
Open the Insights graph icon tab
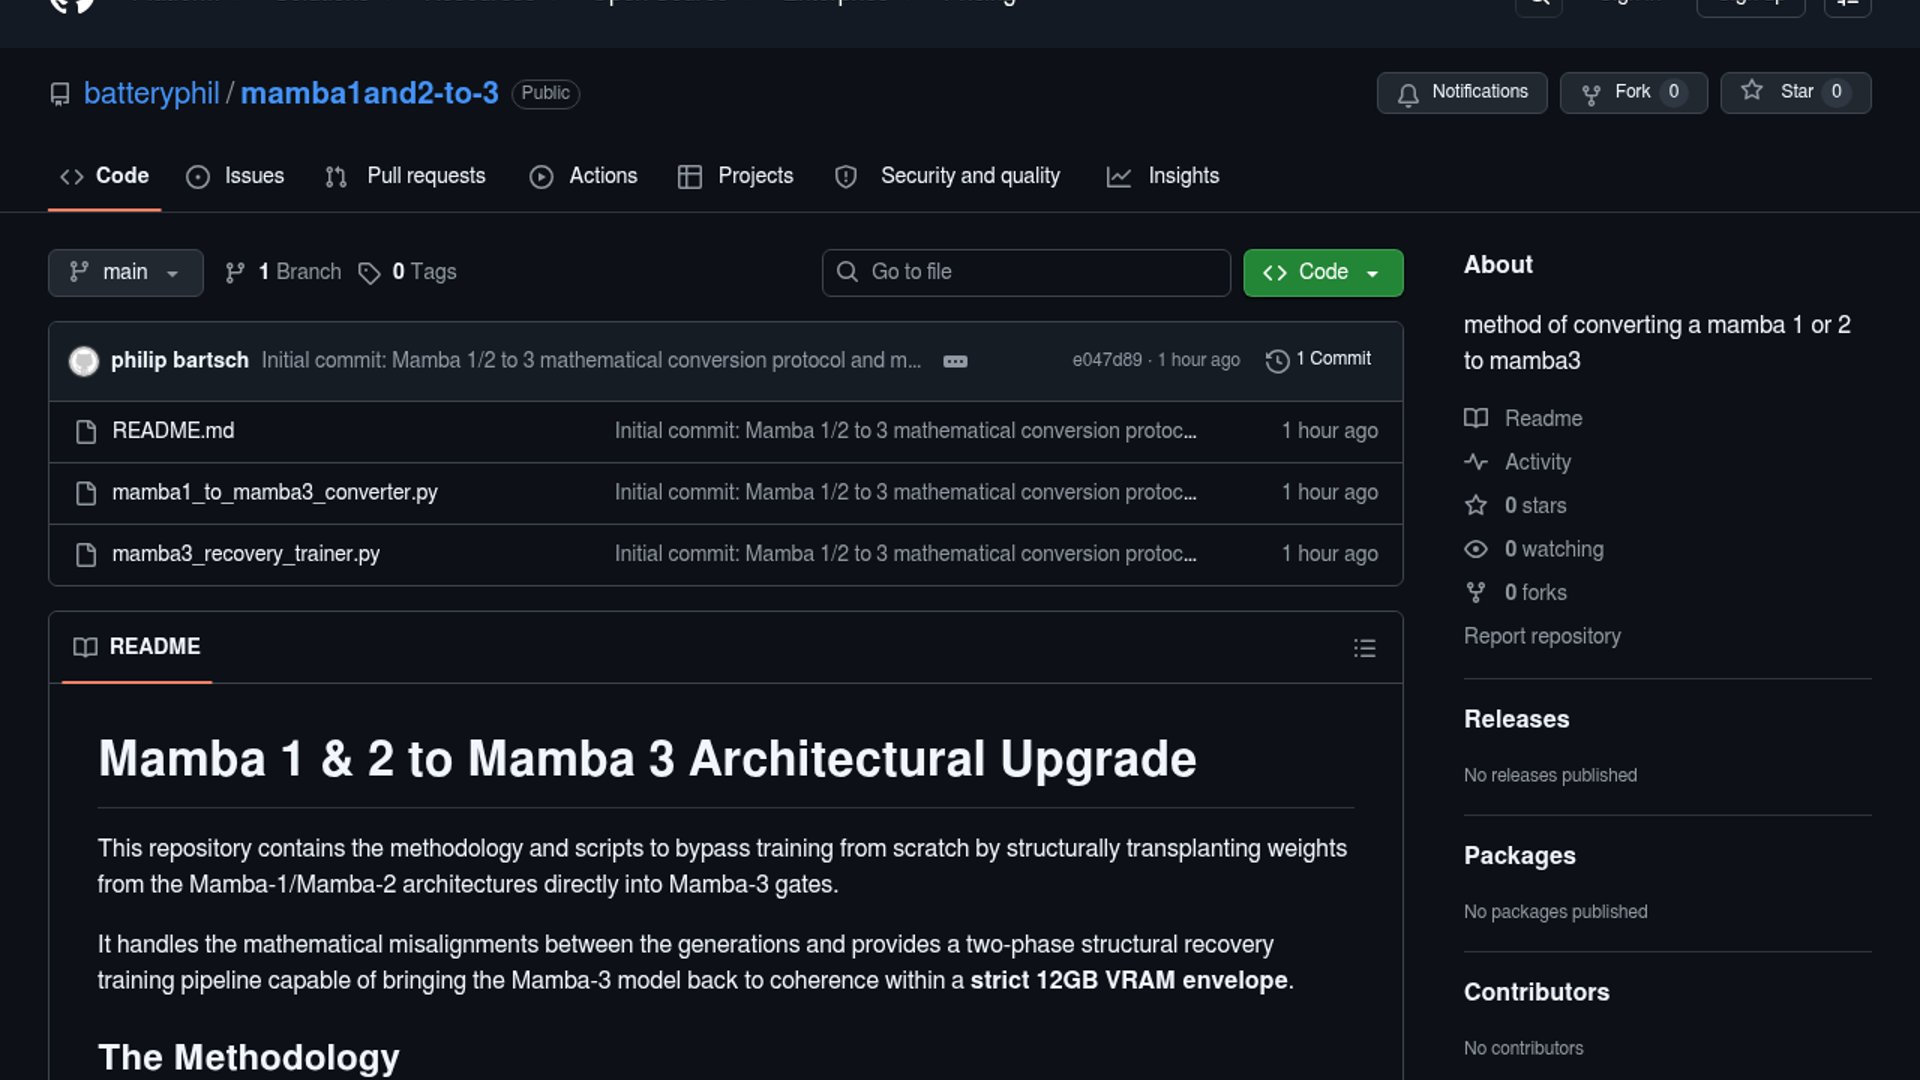(x=1119, y=177)
